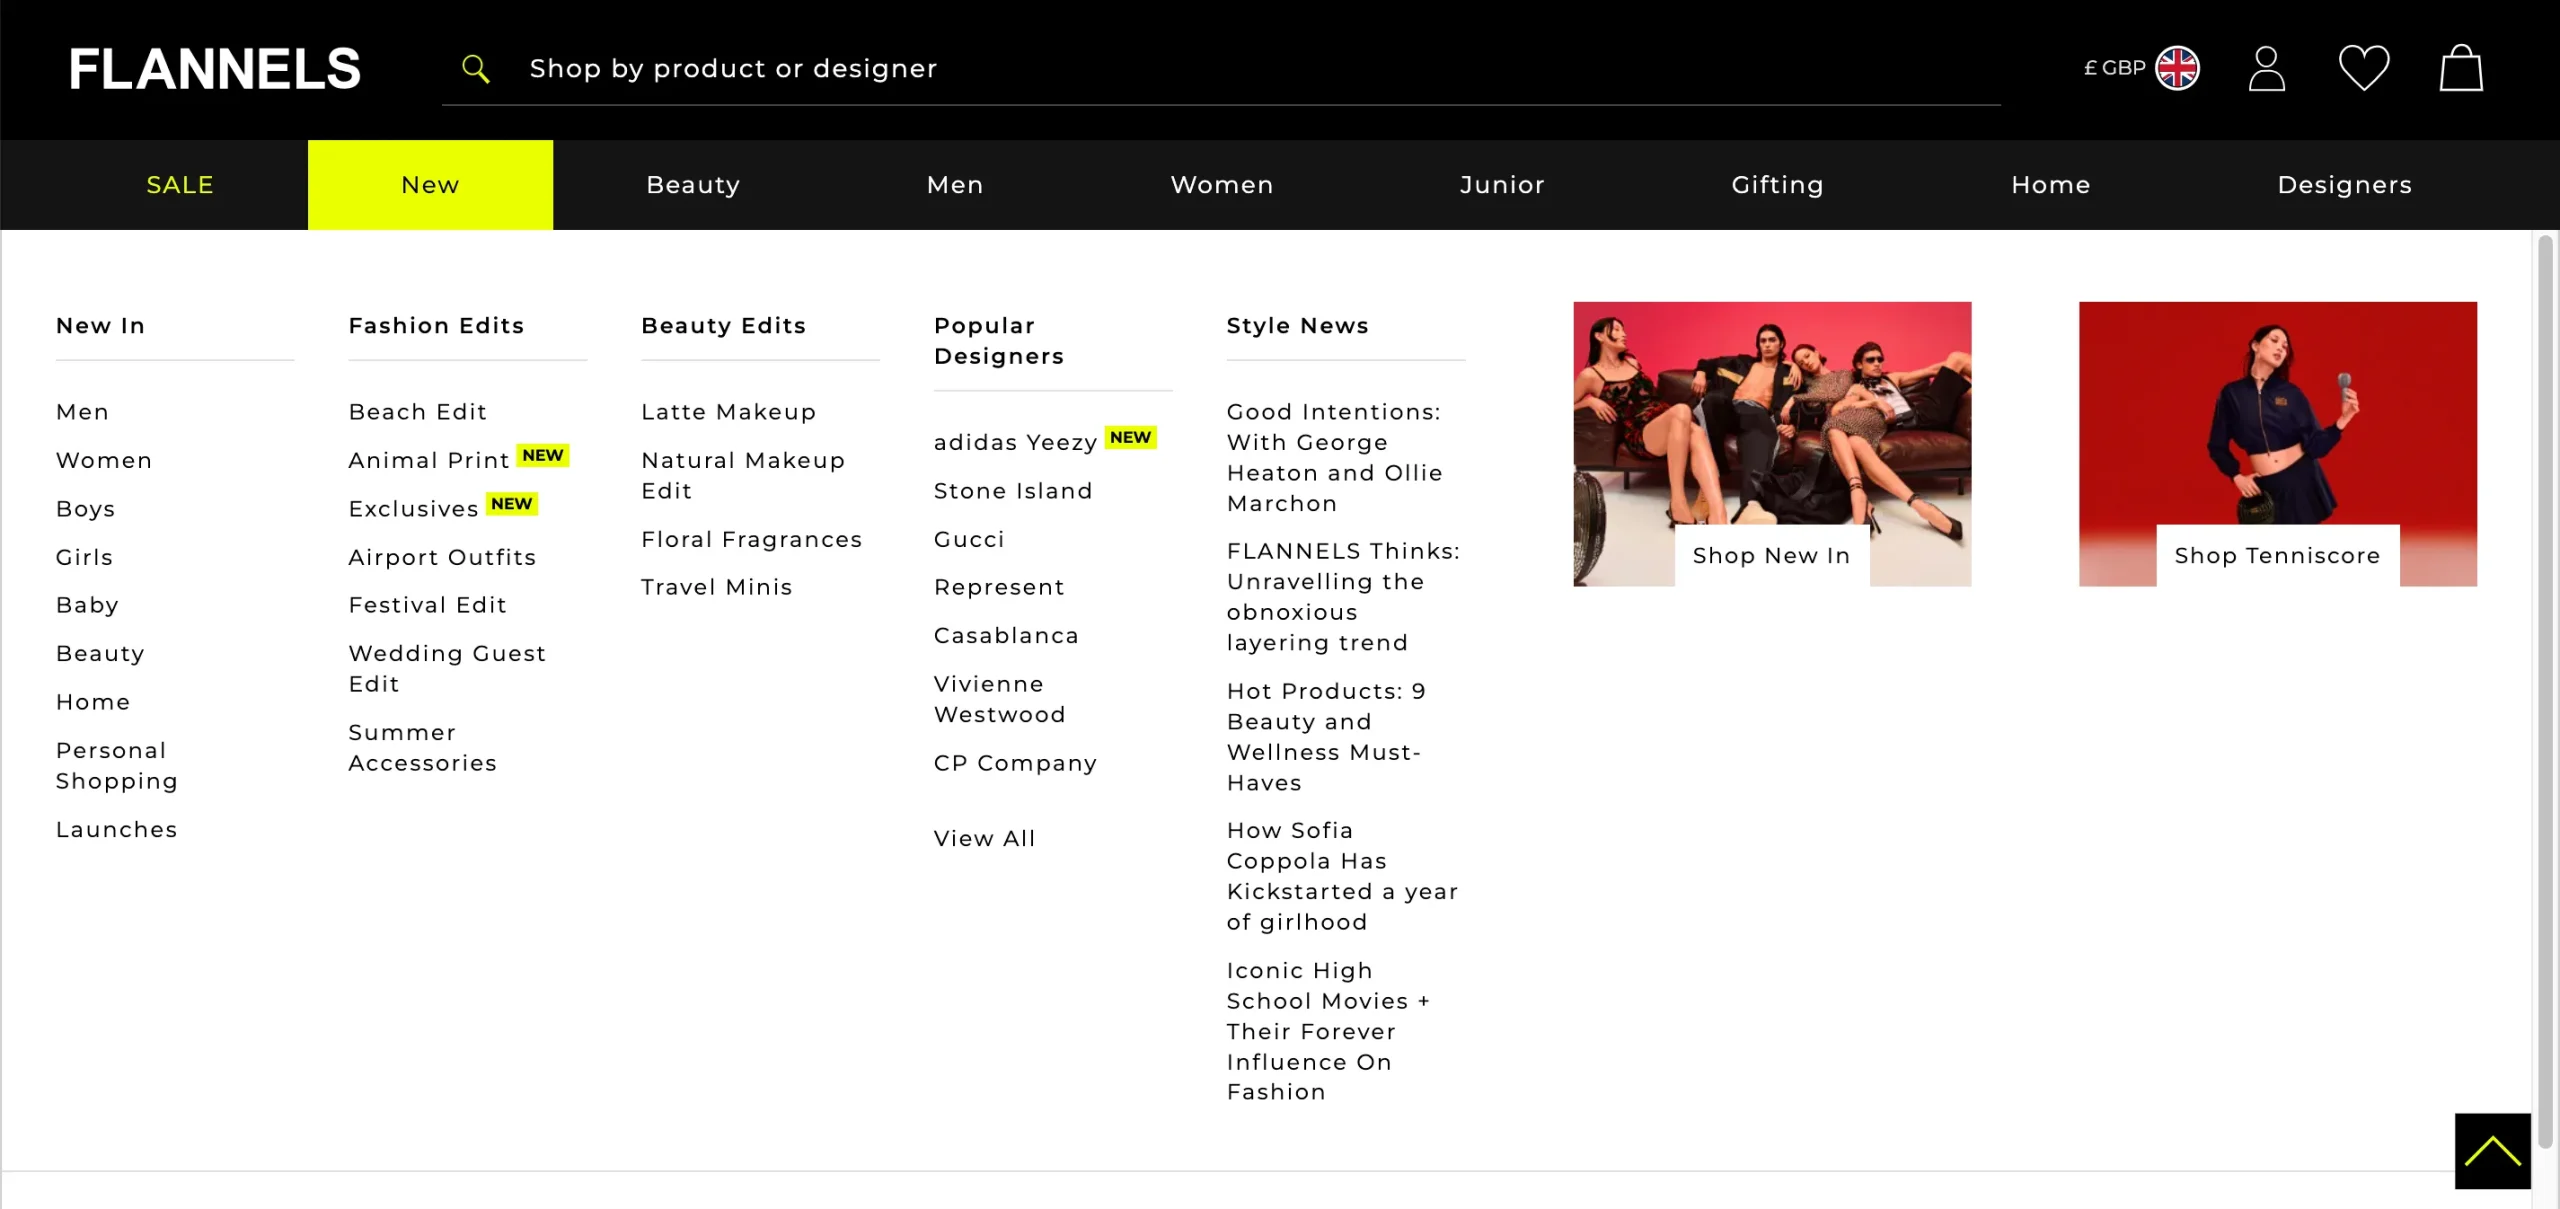This screenshot has width=2560, height=1209.
Task: Open the Home navigation menu
Action: click(x=2050, y=185)
